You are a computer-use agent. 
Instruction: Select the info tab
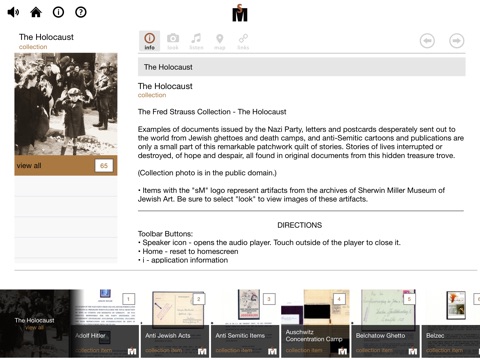coord(149,41)
